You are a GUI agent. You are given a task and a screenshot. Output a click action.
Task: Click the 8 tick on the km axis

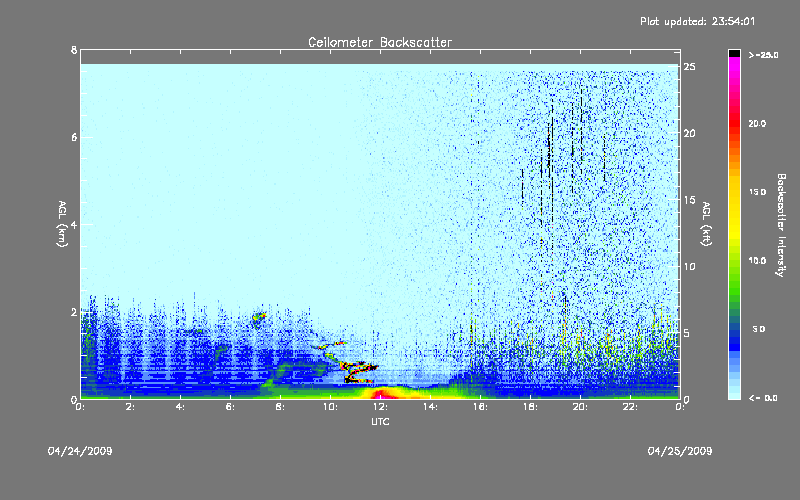[x=74, y=50]
